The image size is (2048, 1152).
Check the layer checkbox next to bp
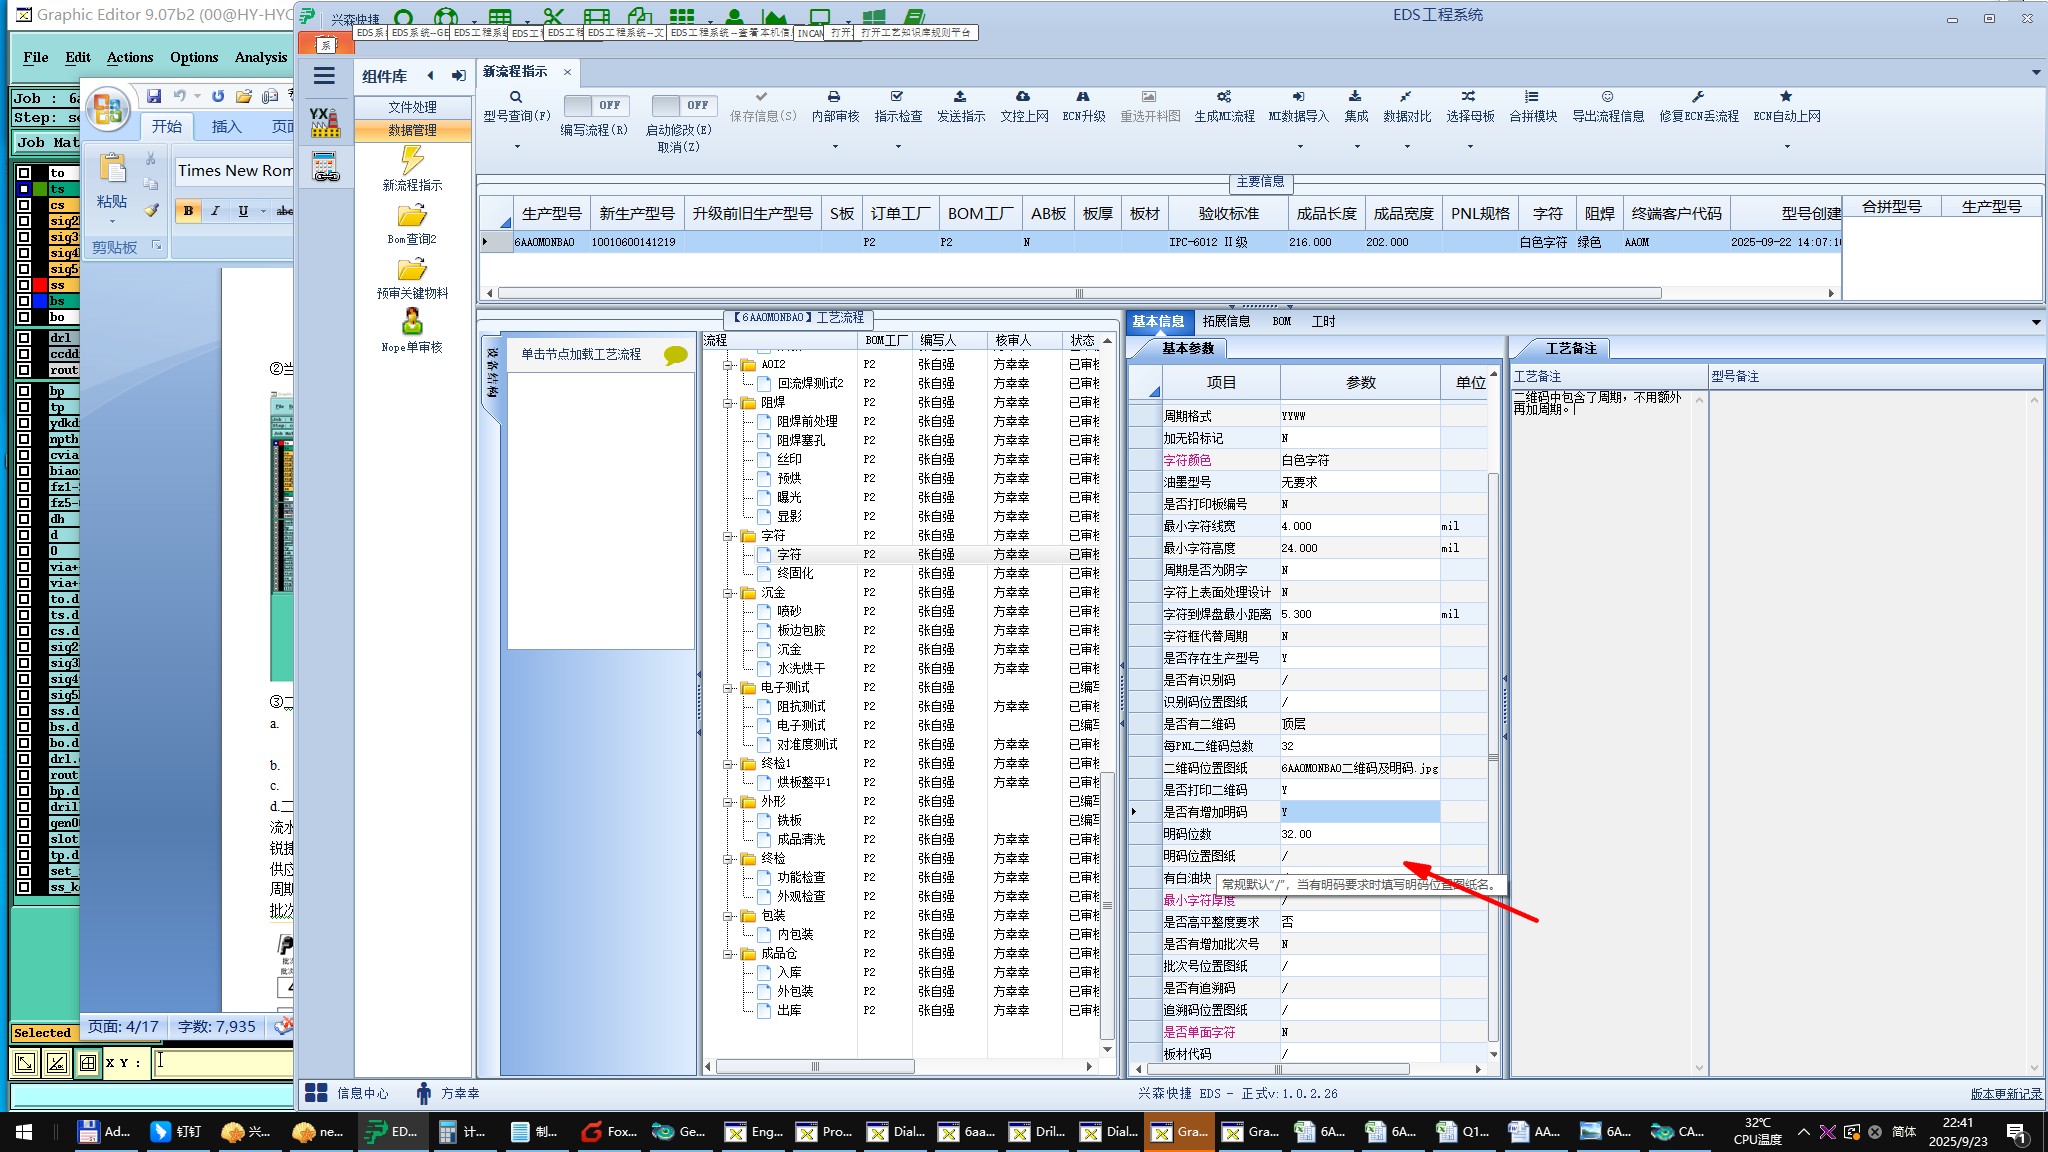click(24, 391)
